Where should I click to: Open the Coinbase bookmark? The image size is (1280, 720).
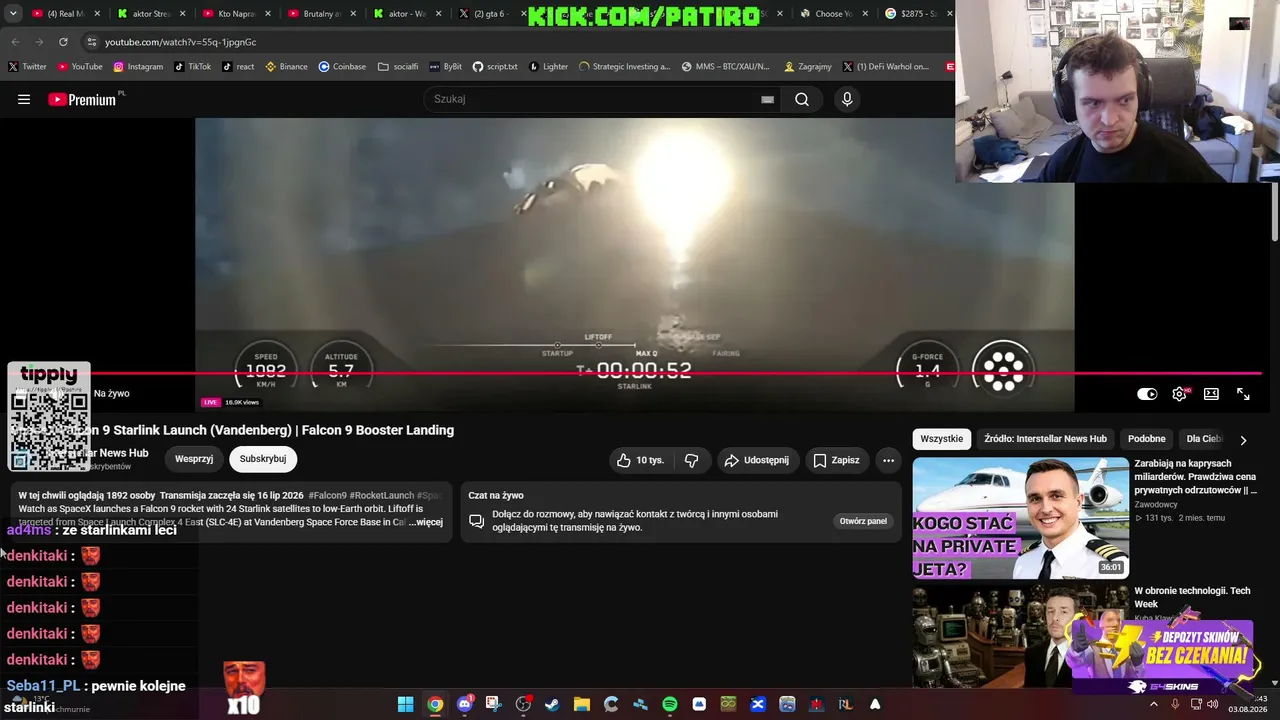pos(342,67)
